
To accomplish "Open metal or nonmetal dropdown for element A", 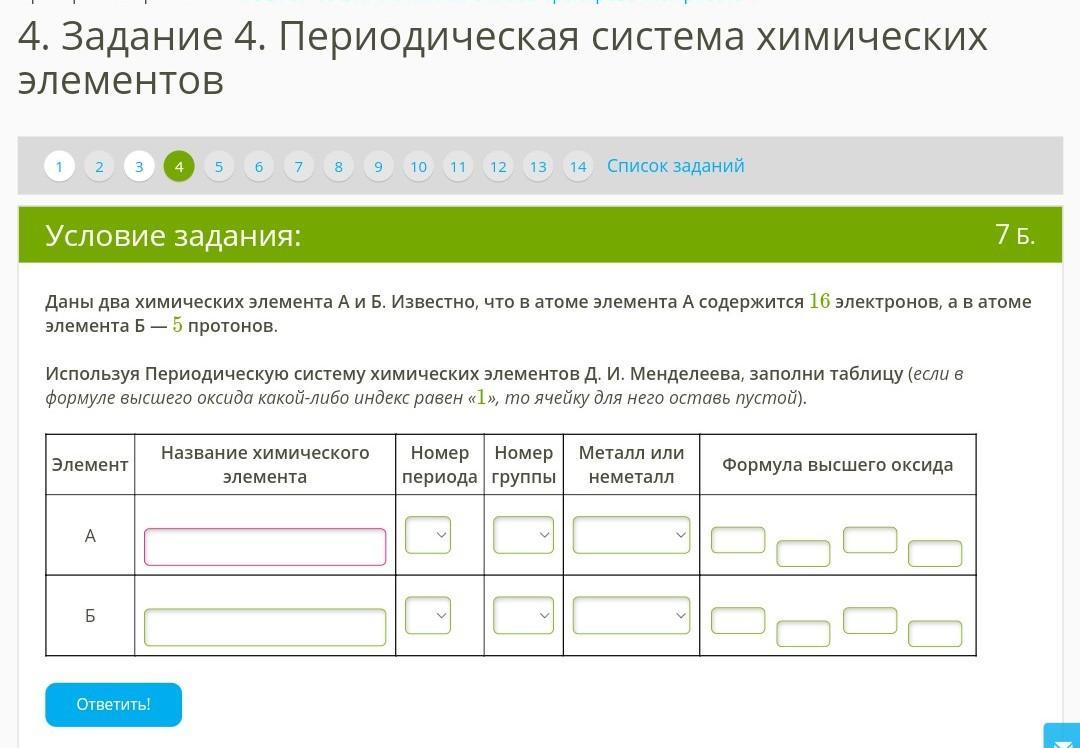I will pyautogui.click(x=632, y=535).
